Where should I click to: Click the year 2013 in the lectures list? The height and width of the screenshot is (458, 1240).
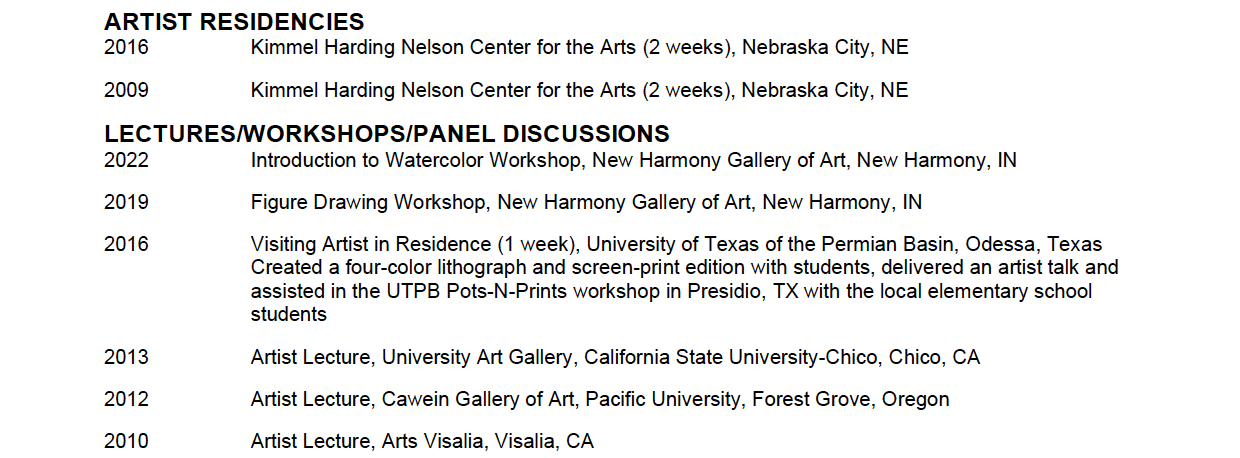coord(126,357)
